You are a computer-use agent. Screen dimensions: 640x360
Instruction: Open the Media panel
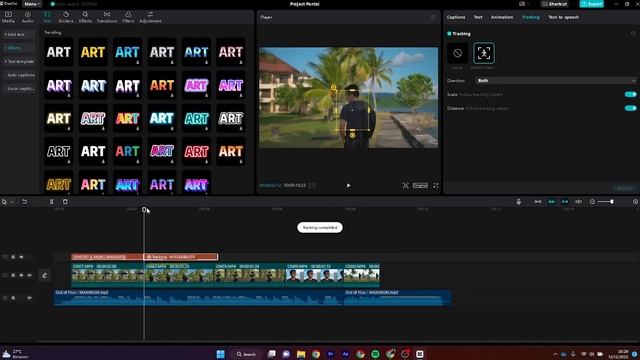(x=8, y=17)
